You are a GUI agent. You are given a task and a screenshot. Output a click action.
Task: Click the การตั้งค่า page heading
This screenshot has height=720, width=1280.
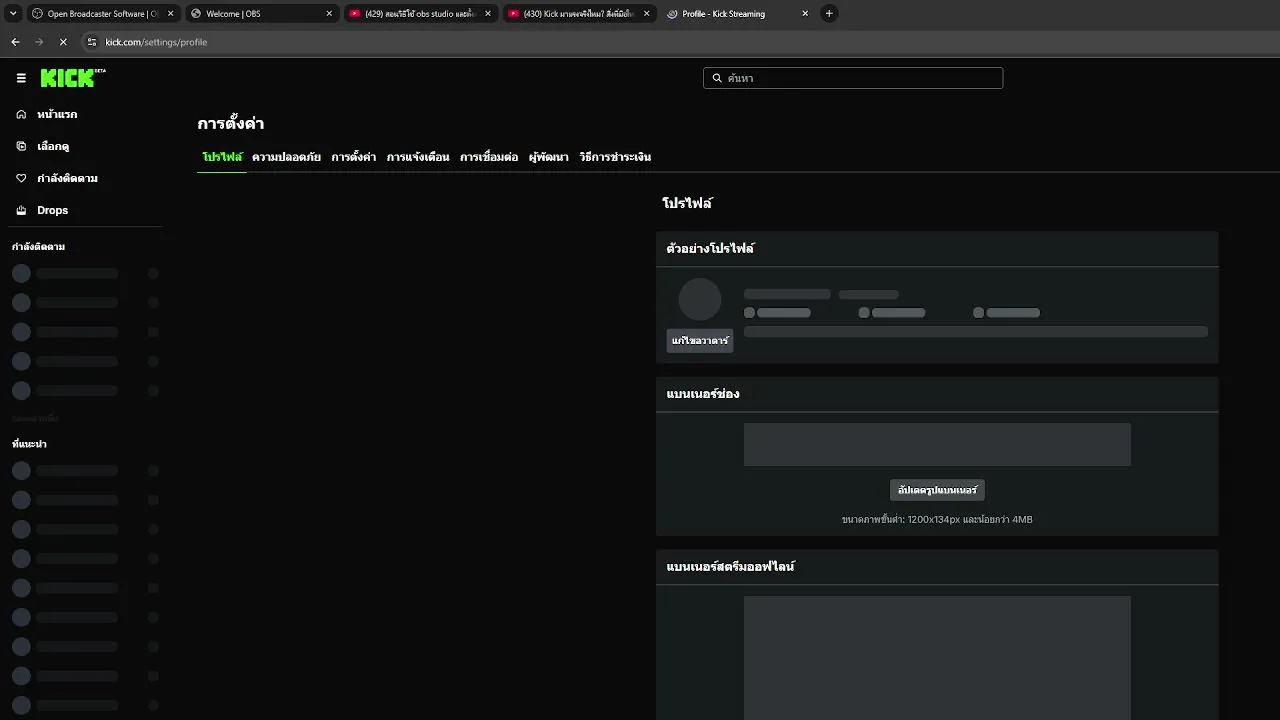pyautogui.click(x=231, y=124)
